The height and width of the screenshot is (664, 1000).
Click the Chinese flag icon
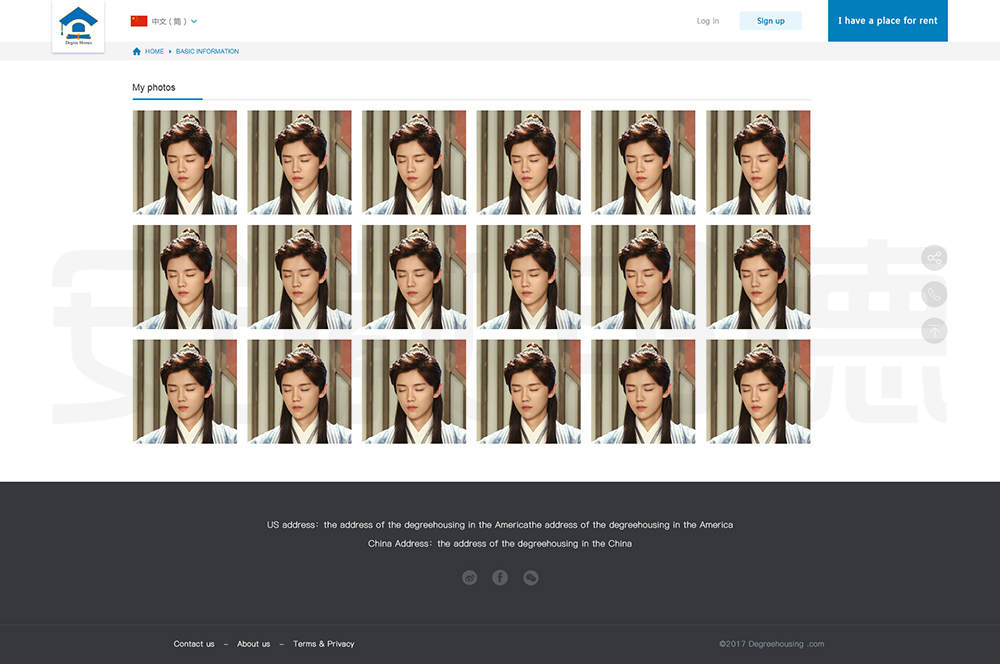[139, 21]
